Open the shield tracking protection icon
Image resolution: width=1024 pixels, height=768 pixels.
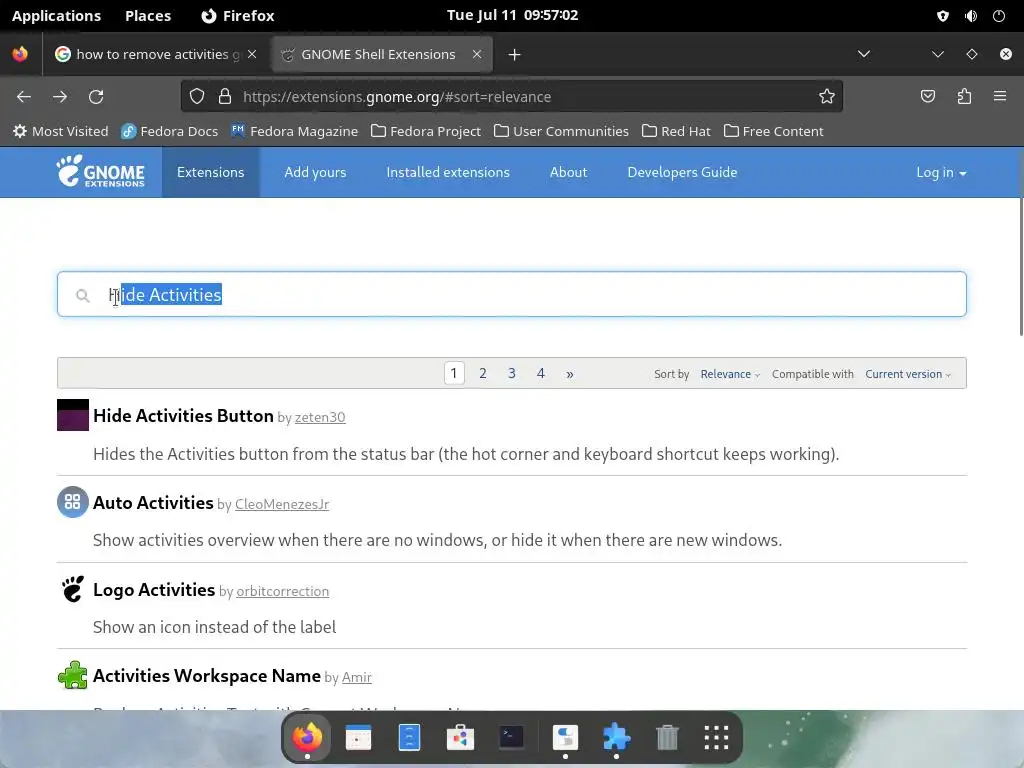coord(197,97)
